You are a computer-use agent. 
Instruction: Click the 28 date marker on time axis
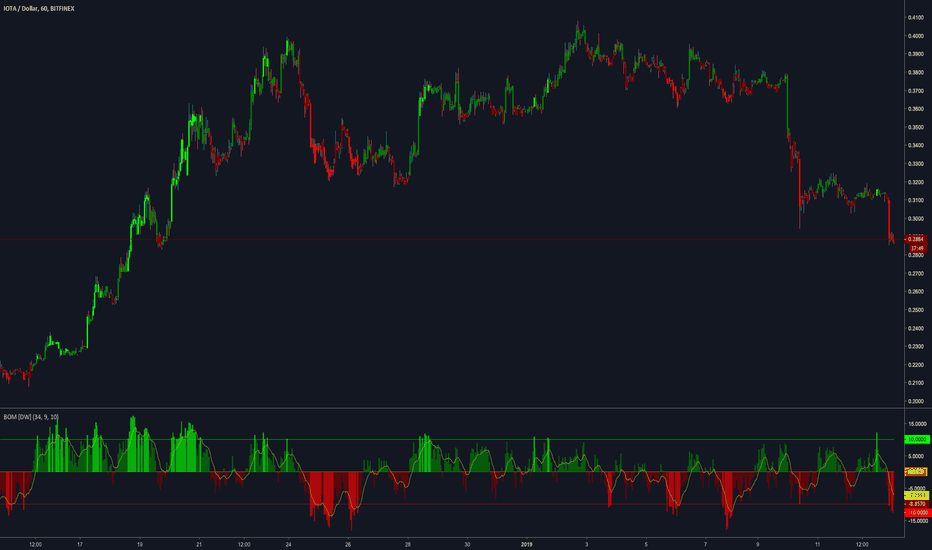pyautogui.click(x=408, y=544)
